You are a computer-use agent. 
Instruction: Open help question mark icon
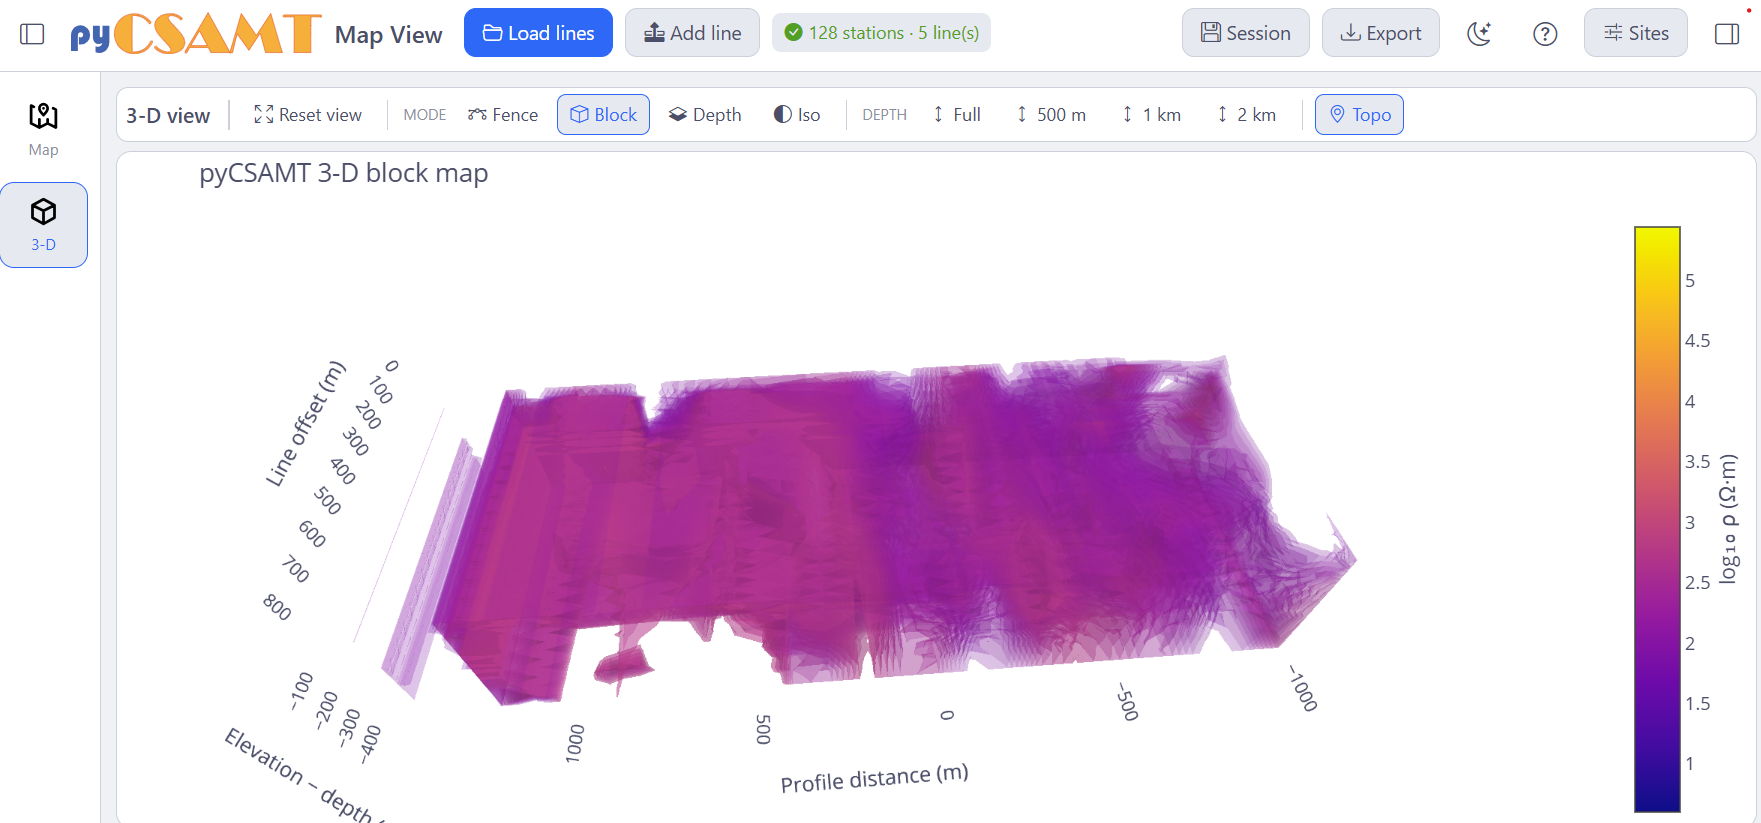pyautogui.click(x=1545, y=34)
